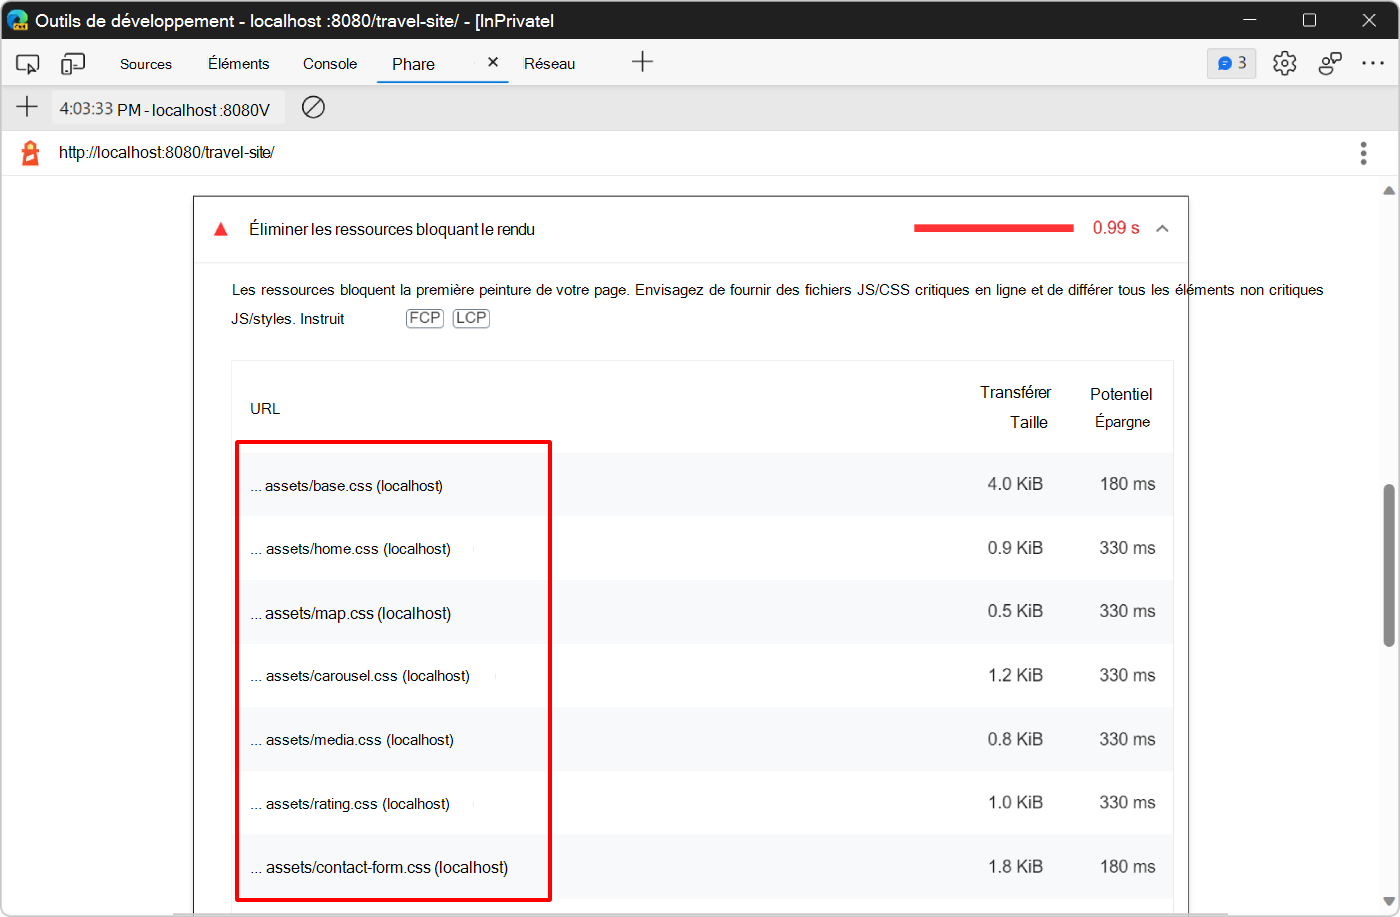This screenshot has height=917, width=1400.
Task: Open customize and control DevTools menu
Action: pyautogui.click(x=1372, y=63)
